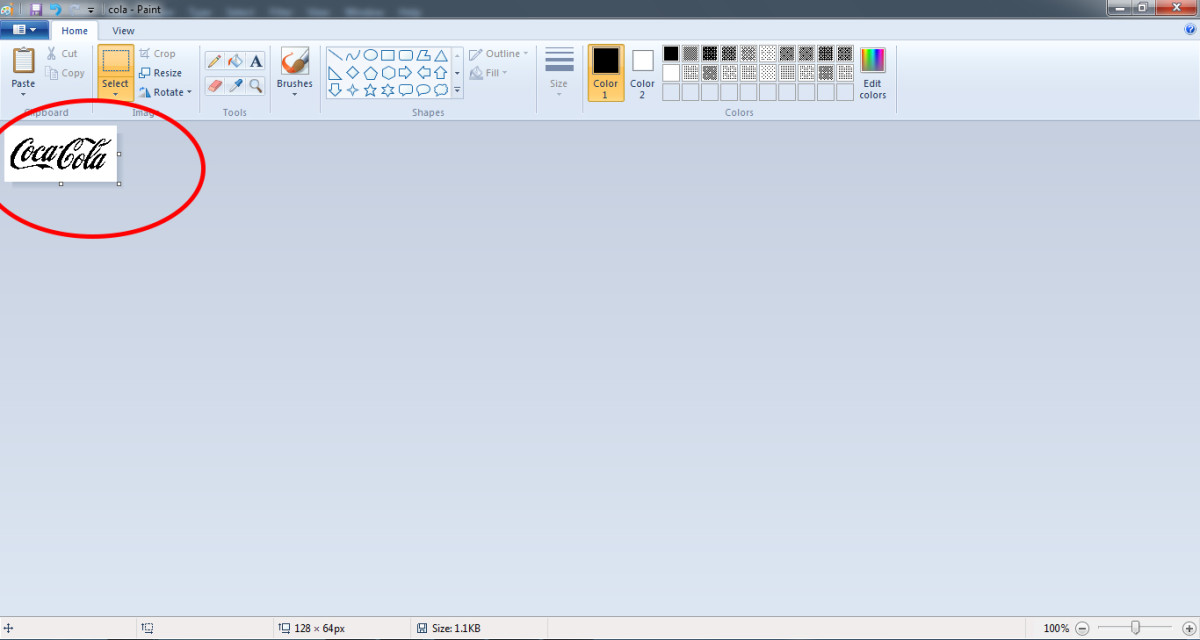Click the Crop icon
Image resolution: width=1200 pixels, height=640 pixels.
click(146, 54)
